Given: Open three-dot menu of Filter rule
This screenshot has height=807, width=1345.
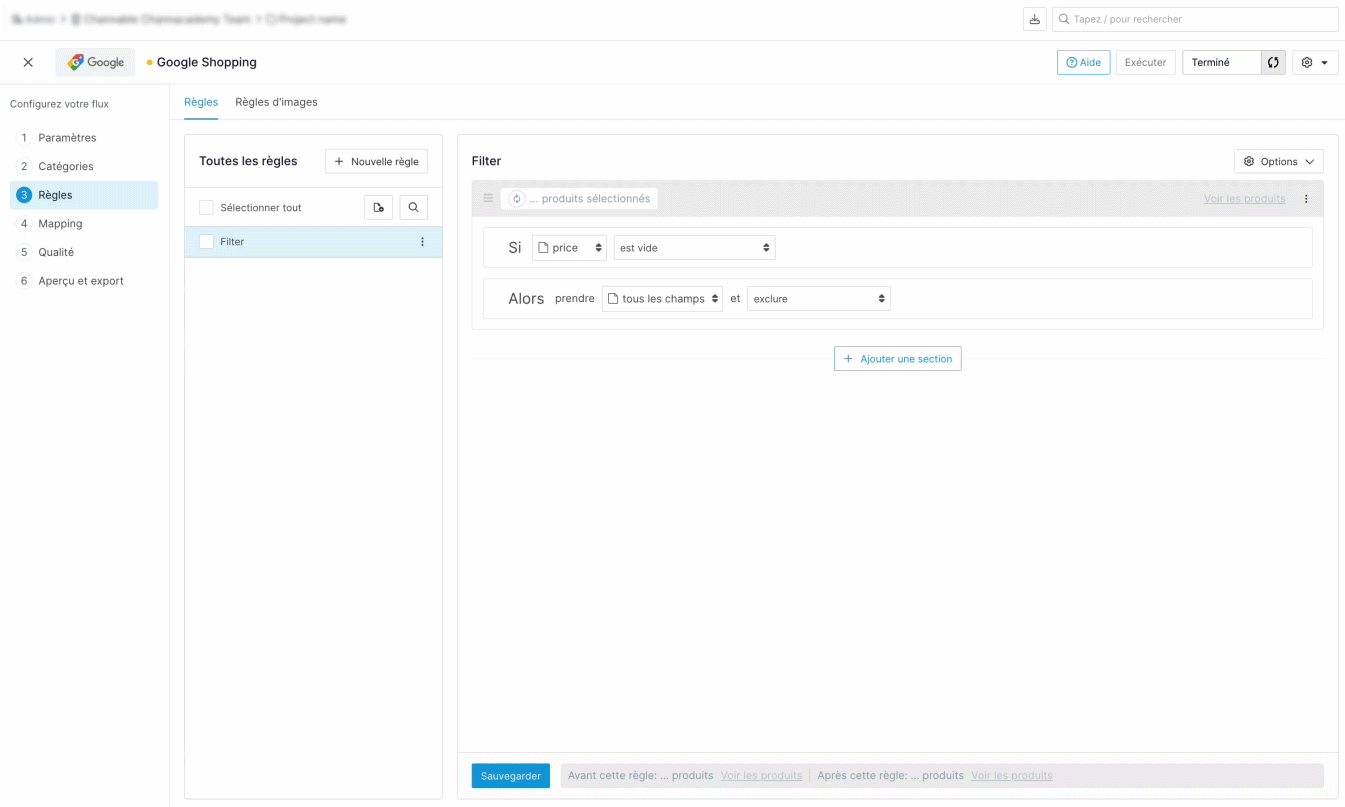Looking at the screenshot, I should (422, 242).
